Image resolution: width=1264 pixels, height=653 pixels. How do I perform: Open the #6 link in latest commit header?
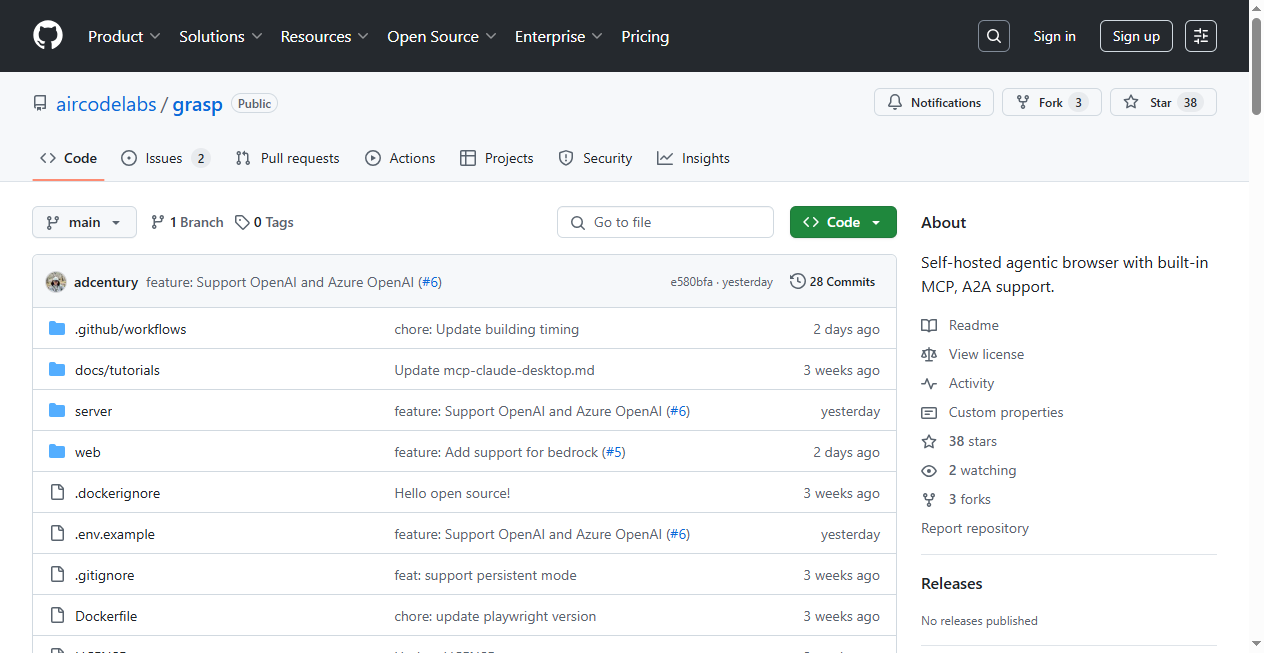tap(430, 282)
